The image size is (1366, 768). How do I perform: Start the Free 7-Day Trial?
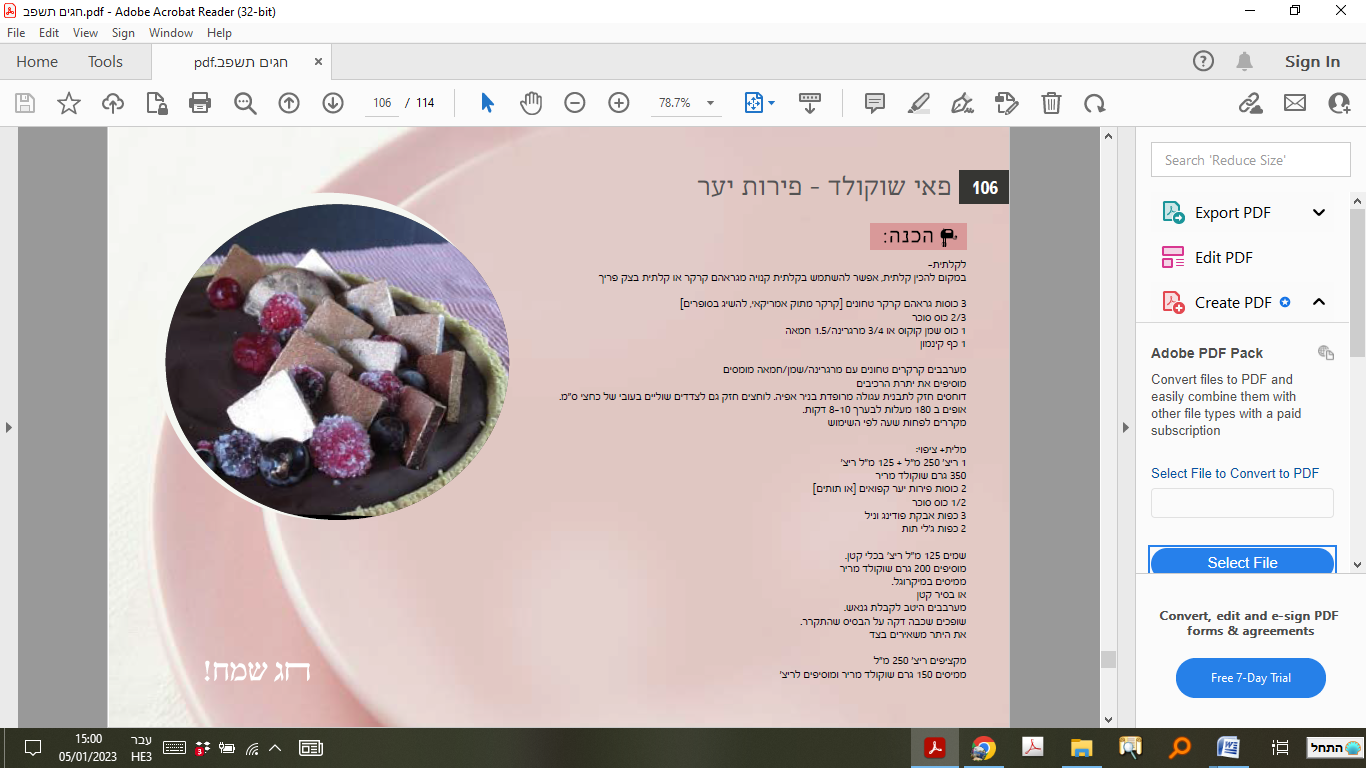pos(1251,678)
